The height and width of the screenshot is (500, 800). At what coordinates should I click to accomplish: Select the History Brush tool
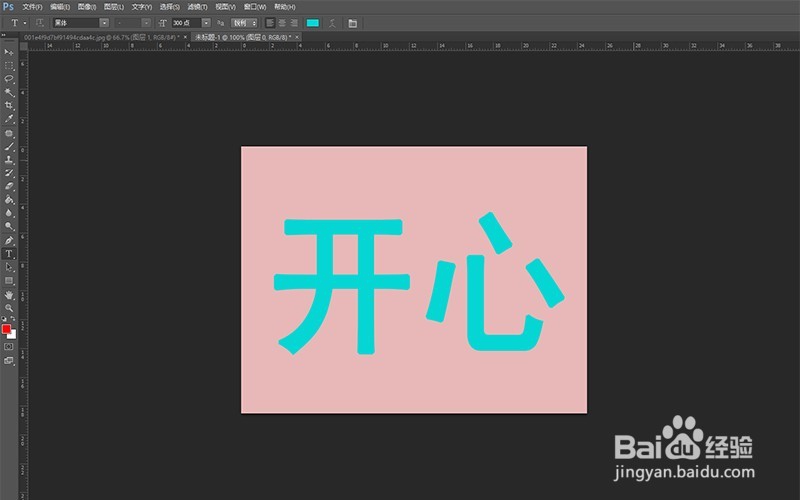click(x=9, y=173)
